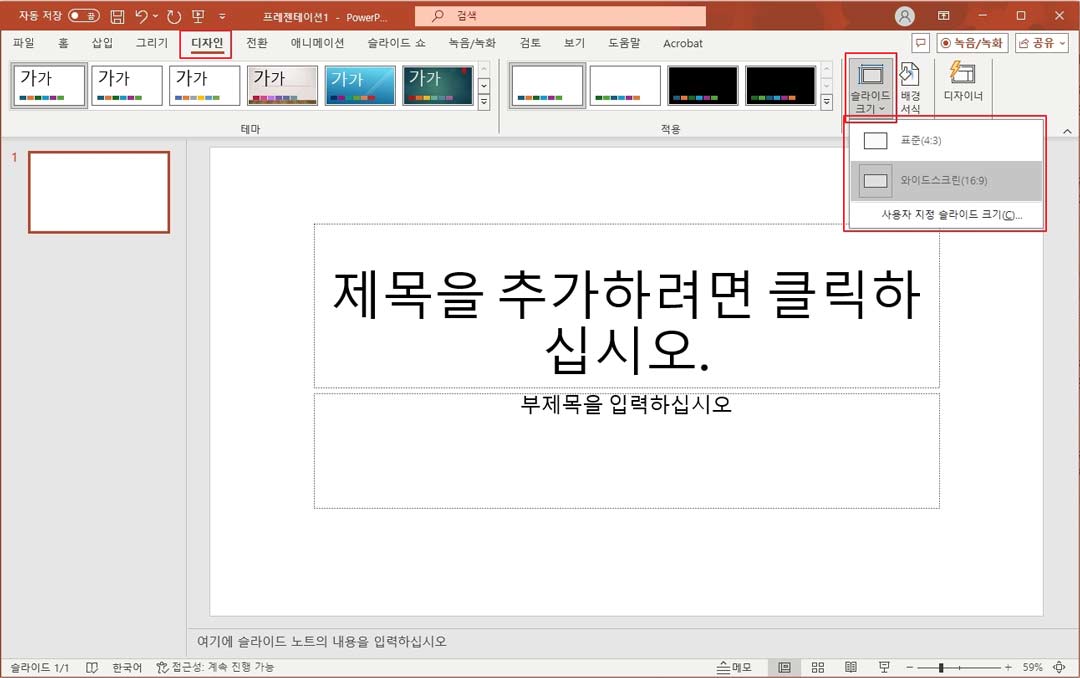Switch to the 삽입 tab
This screenshot has height=678, width=1080.
[103, 43]
